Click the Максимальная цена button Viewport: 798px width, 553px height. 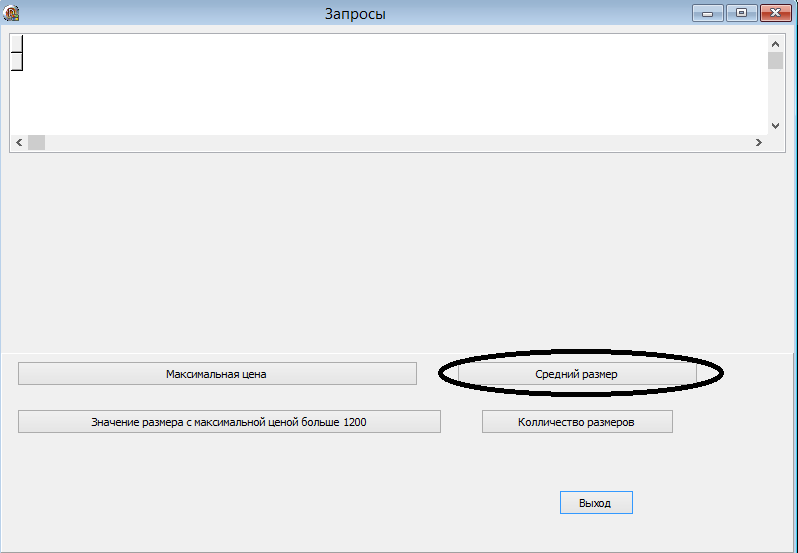pos(217,374)
